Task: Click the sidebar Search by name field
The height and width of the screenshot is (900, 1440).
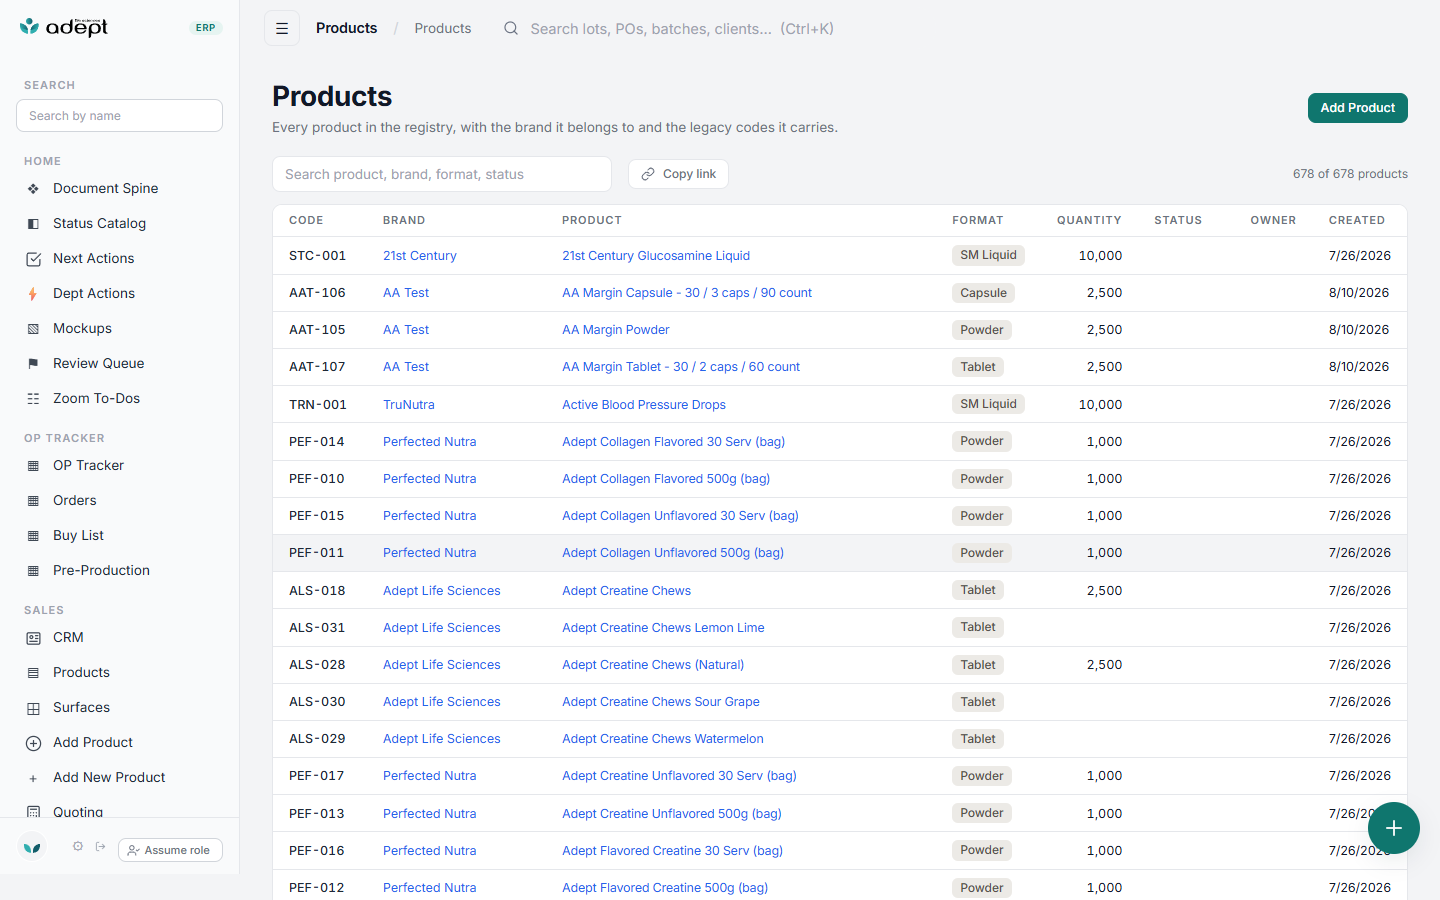Action: [119, 115]
